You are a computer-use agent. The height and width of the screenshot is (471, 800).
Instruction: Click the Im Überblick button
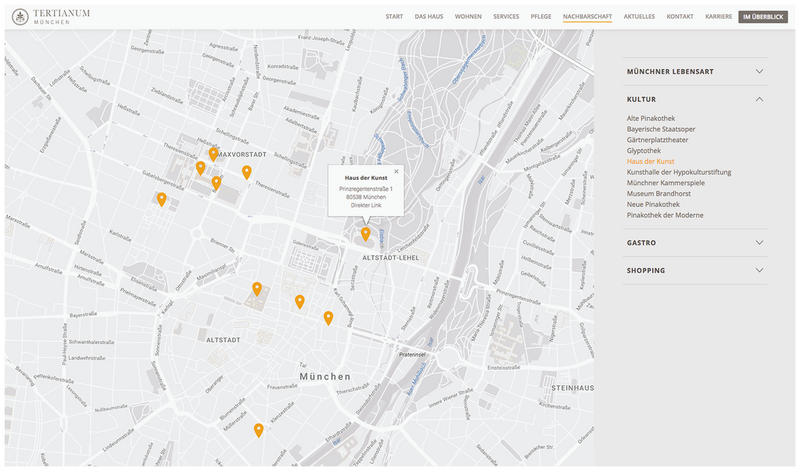coord(763,17)
